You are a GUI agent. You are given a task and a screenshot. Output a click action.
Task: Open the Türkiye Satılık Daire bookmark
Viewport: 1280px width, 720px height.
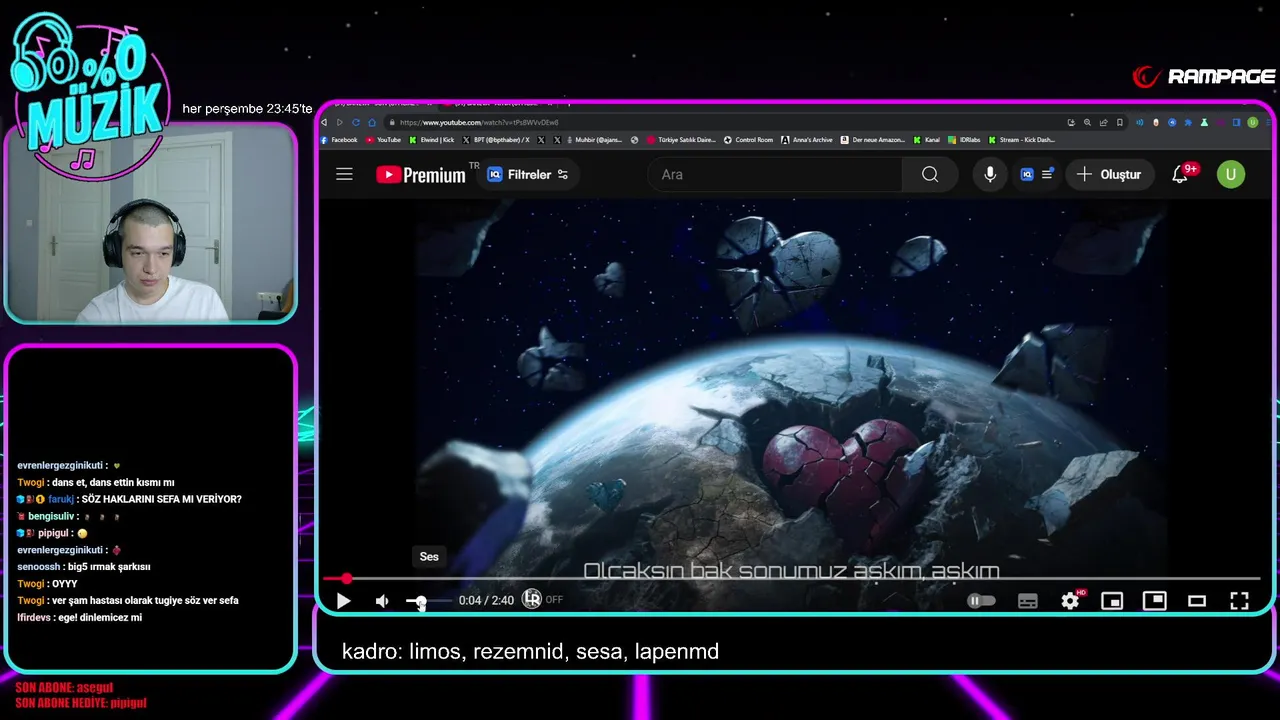(x=682, y=140)
